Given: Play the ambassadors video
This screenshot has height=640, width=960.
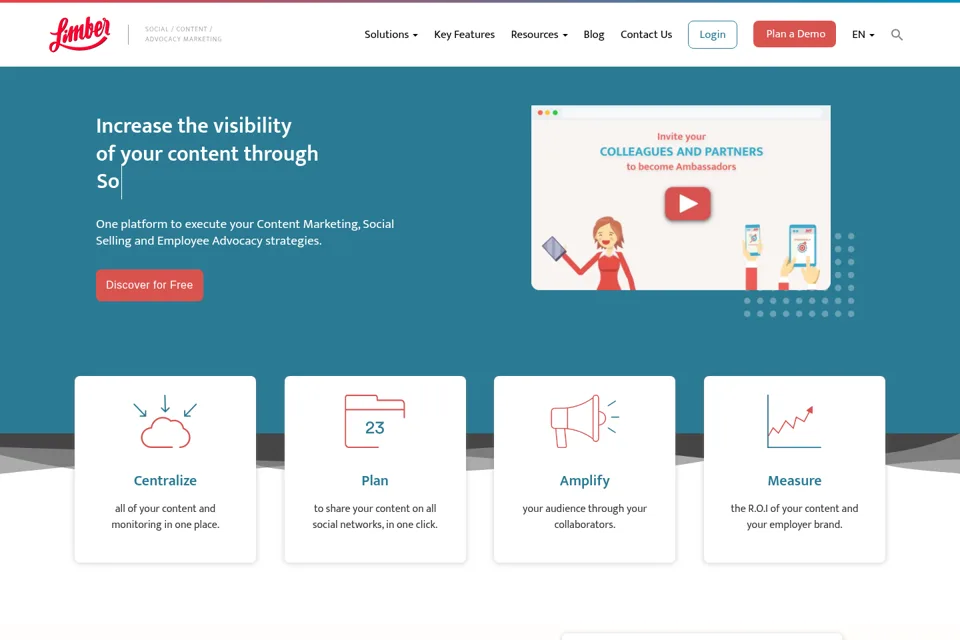Looking at the screenshot, I should tap(688, 204).
